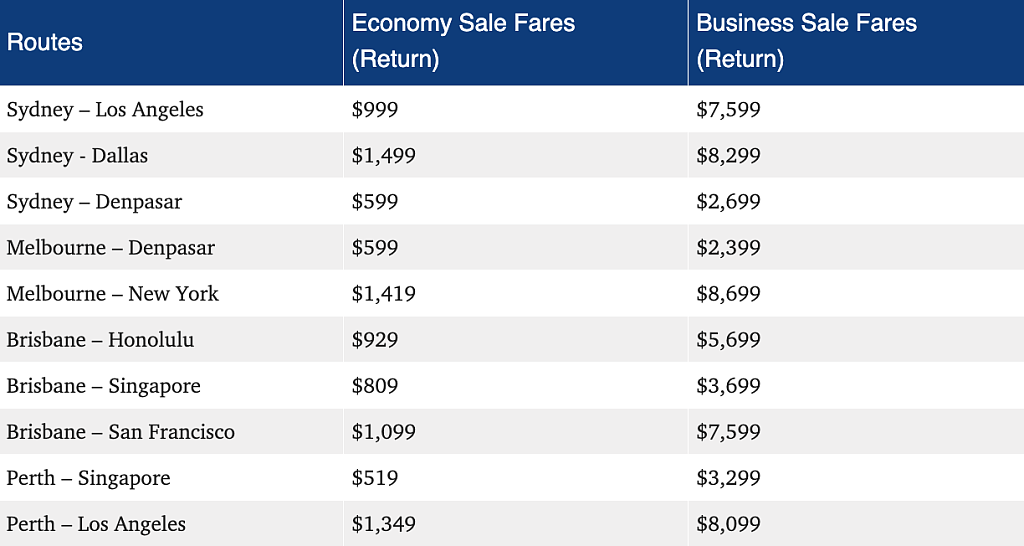1024x546 pixels.
Task: Click the $3,299 Perth – Singapore business fare
Action: click(728, 477)
